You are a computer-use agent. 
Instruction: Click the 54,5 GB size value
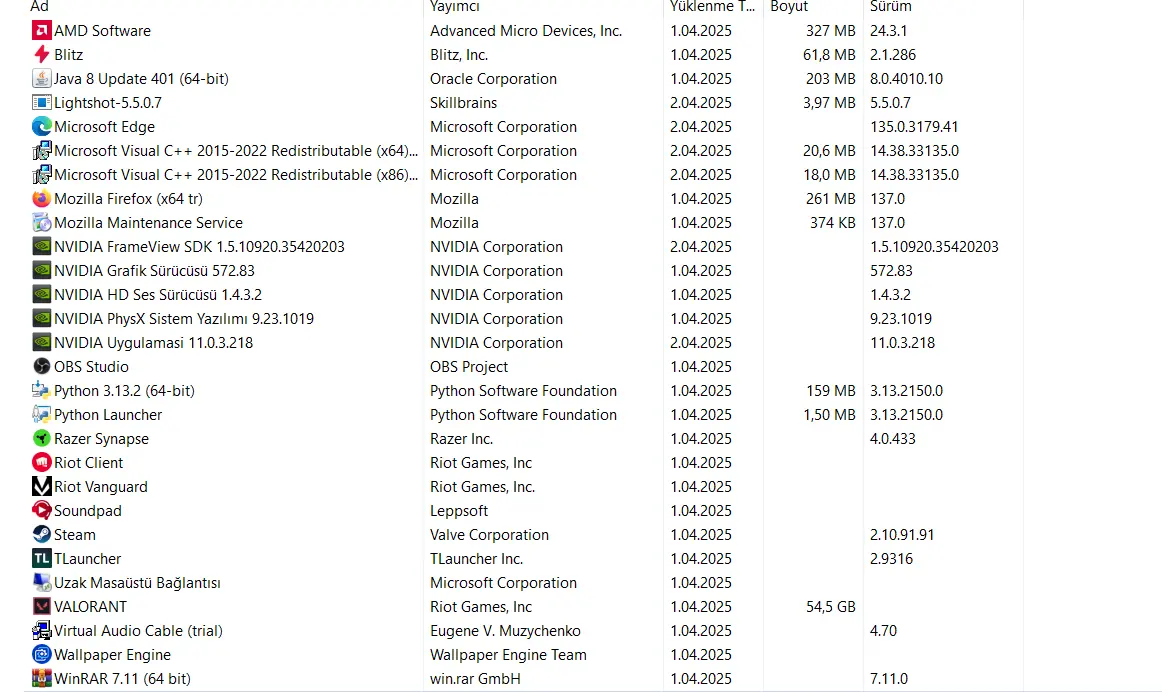coord(831,607)
